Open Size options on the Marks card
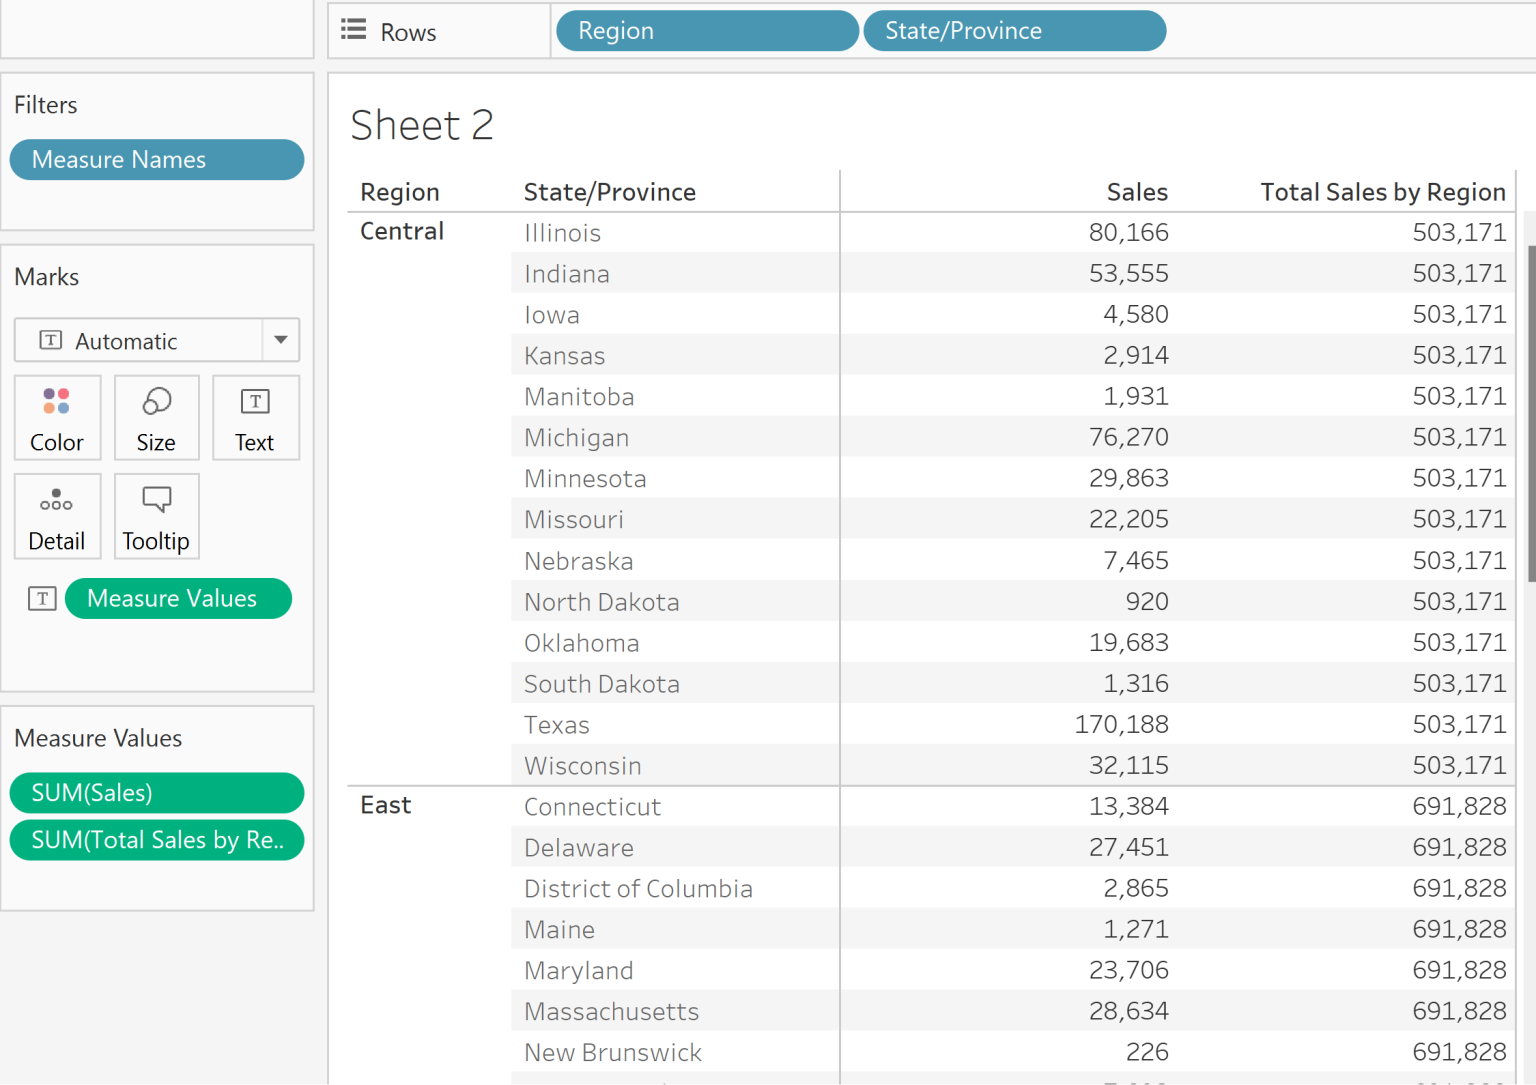Viewport: 1536px width, 1085px height. pos(156,417)
